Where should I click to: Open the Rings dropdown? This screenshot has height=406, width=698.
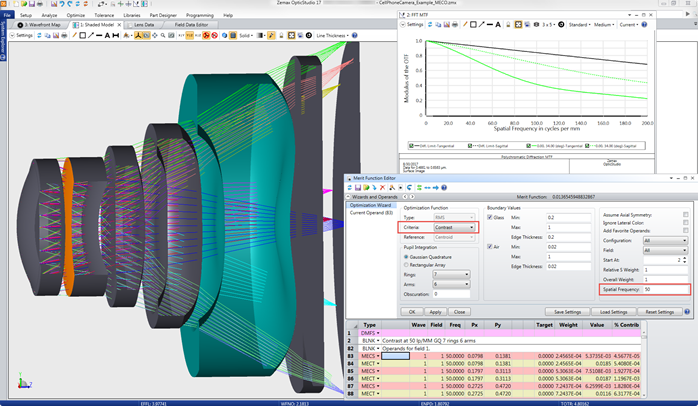(450, 275)
